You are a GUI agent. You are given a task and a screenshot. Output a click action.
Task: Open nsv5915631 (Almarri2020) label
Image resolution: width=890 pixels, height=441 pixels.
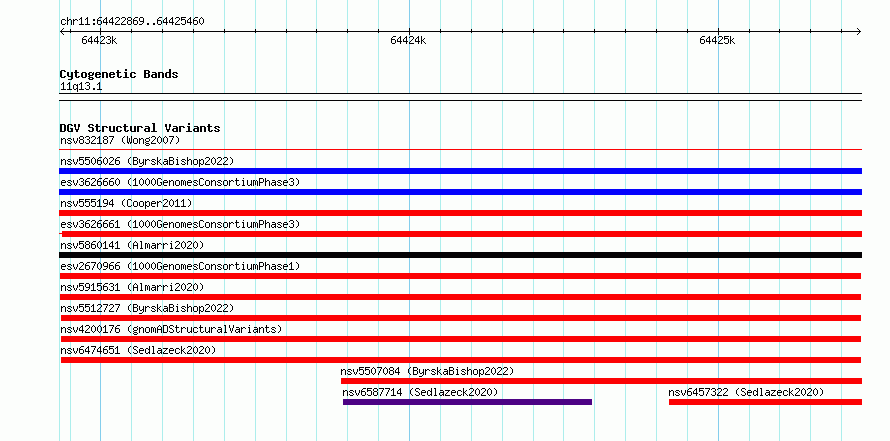[x=132, y=287]
